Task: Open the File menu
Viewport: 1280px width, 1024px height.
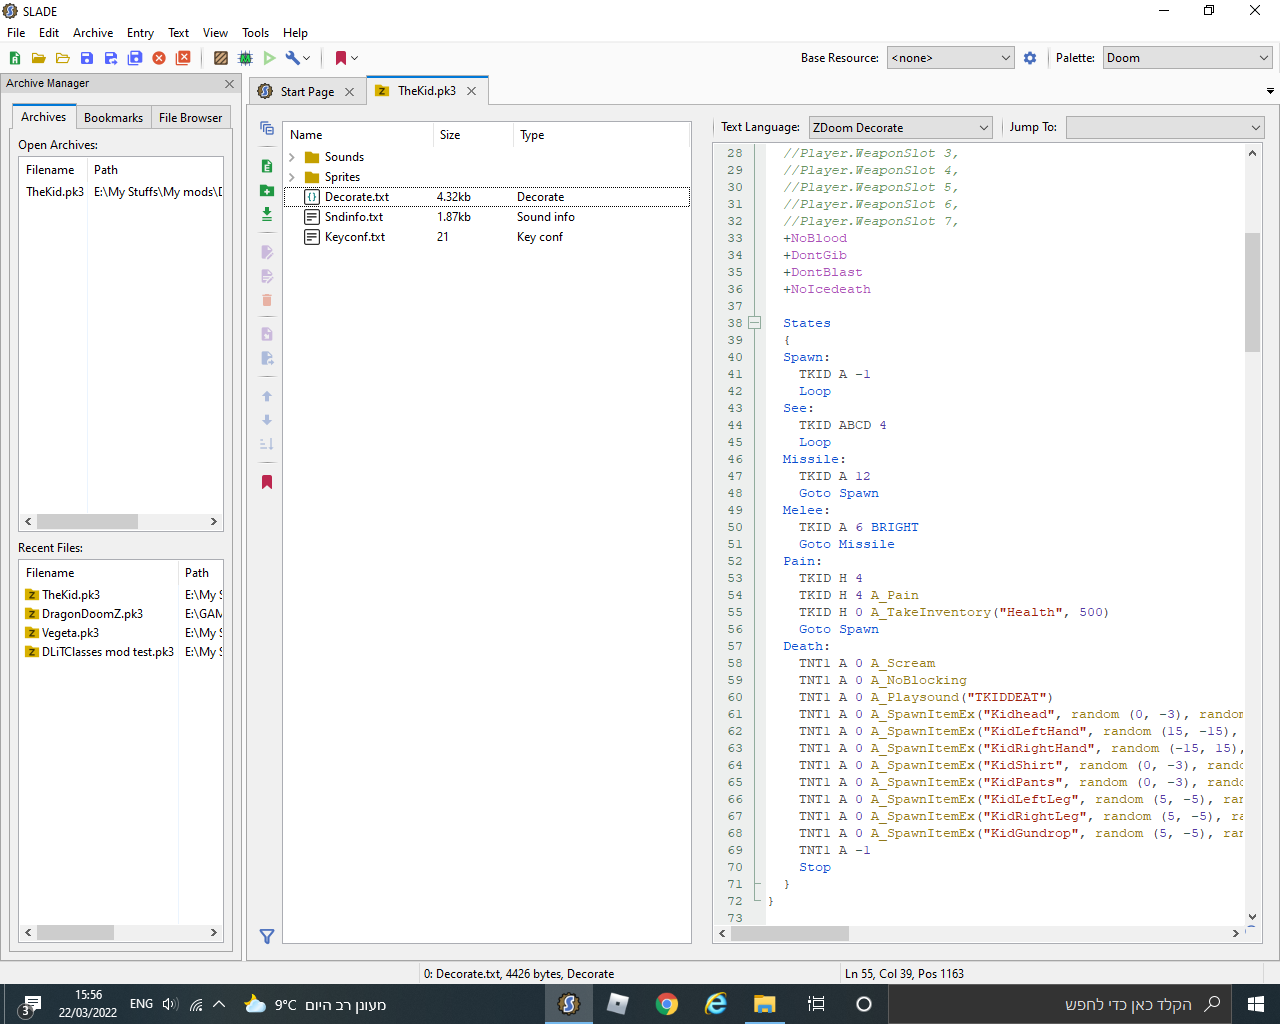Action: [x=16, y=33]
